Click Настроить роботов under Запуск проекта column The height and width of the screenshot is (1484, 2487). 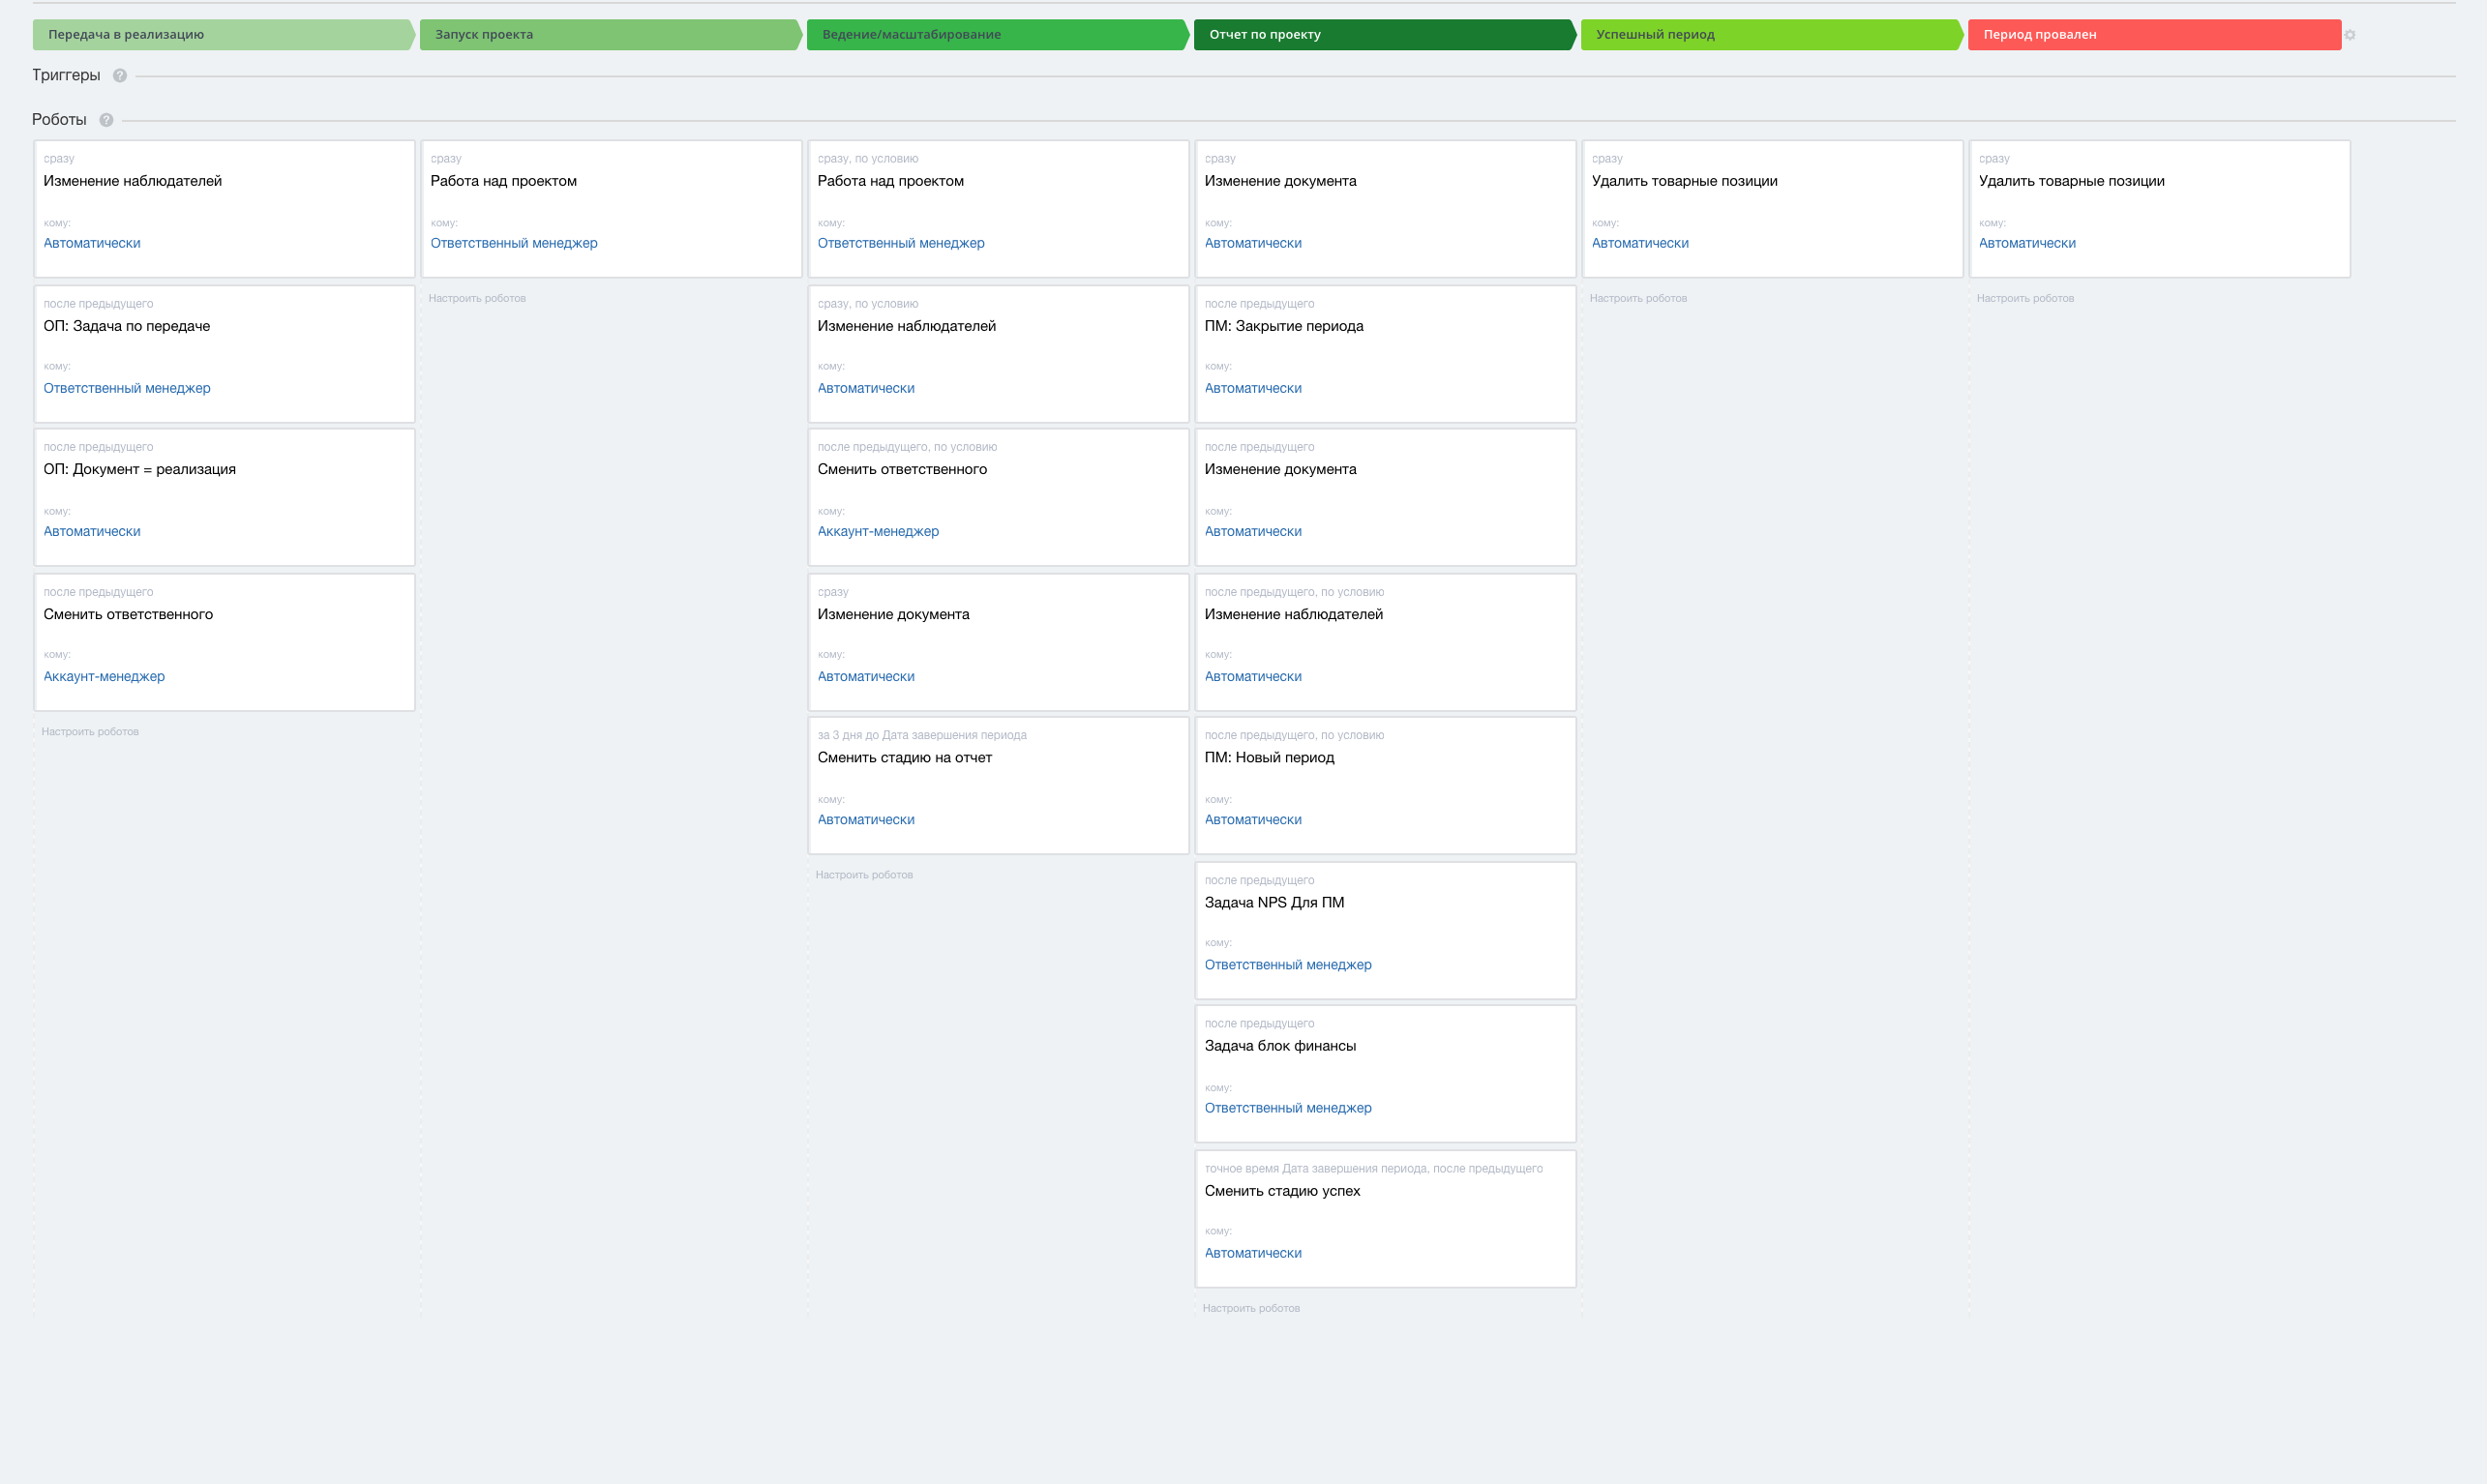point(477,299)
